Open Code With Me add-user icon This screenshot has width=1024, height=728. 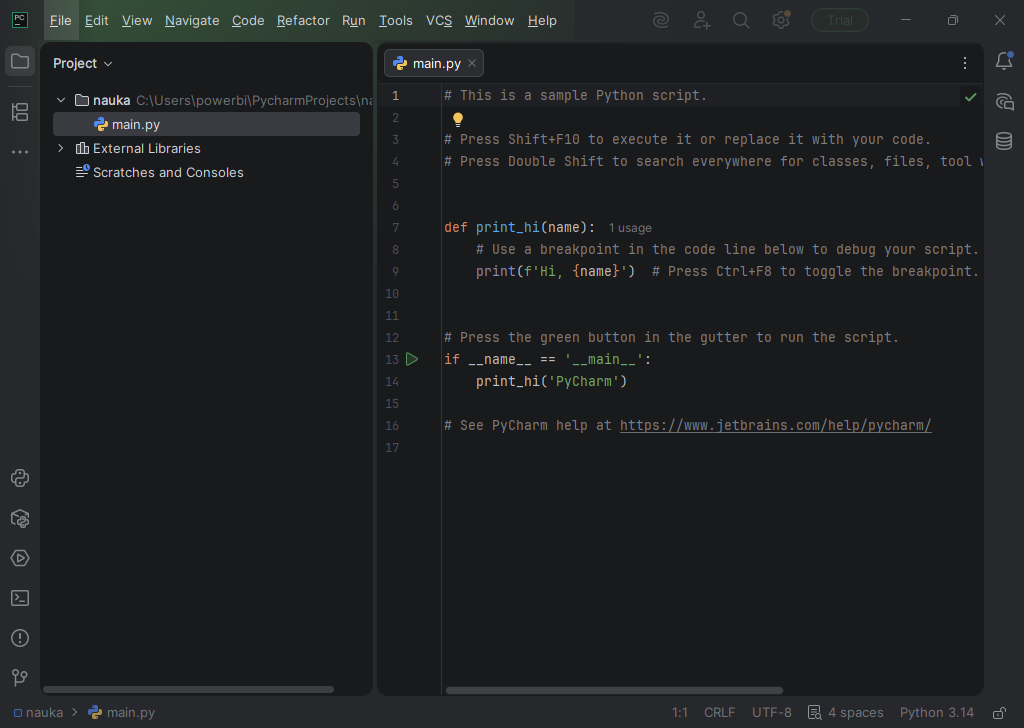click(701, 20)
